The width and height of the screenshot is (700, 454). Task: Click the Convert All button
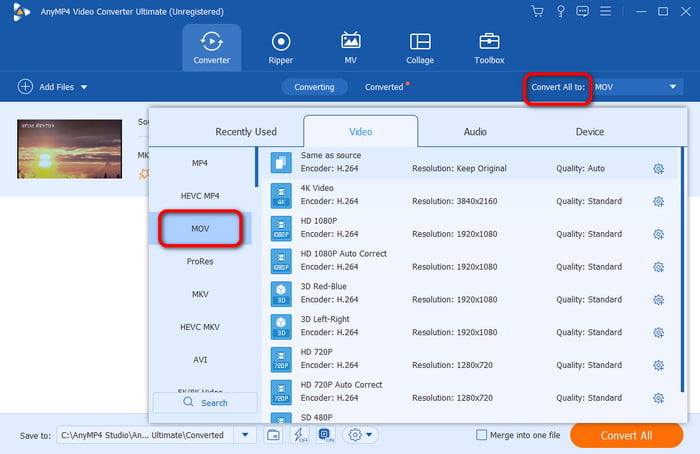pyautogui.click(x=626, y=435)
